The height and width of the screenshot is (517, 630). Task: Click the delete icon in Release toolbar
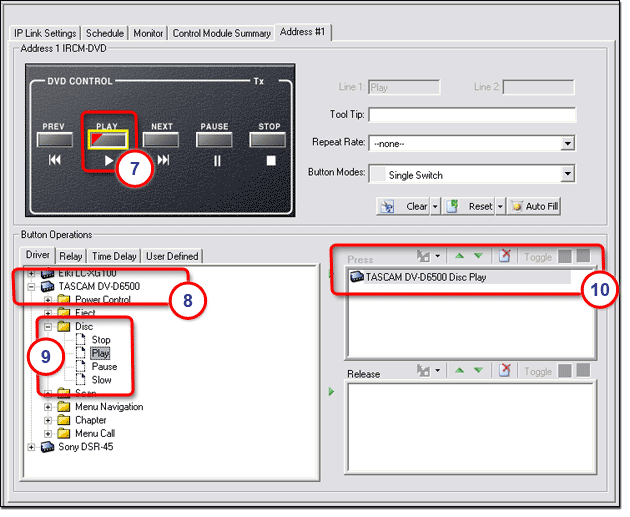(x=506, y=372)
